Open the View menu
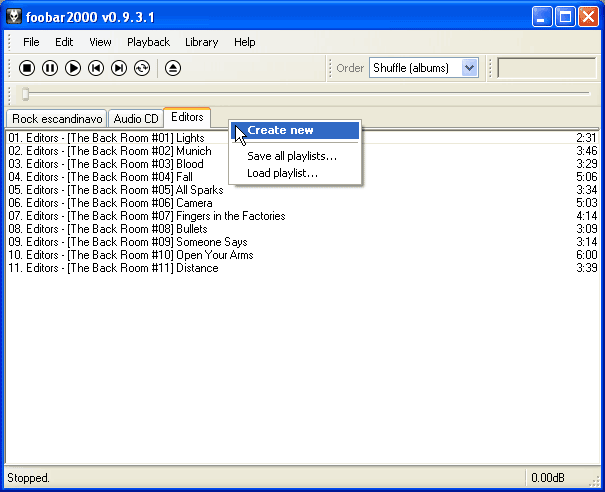 100,42
